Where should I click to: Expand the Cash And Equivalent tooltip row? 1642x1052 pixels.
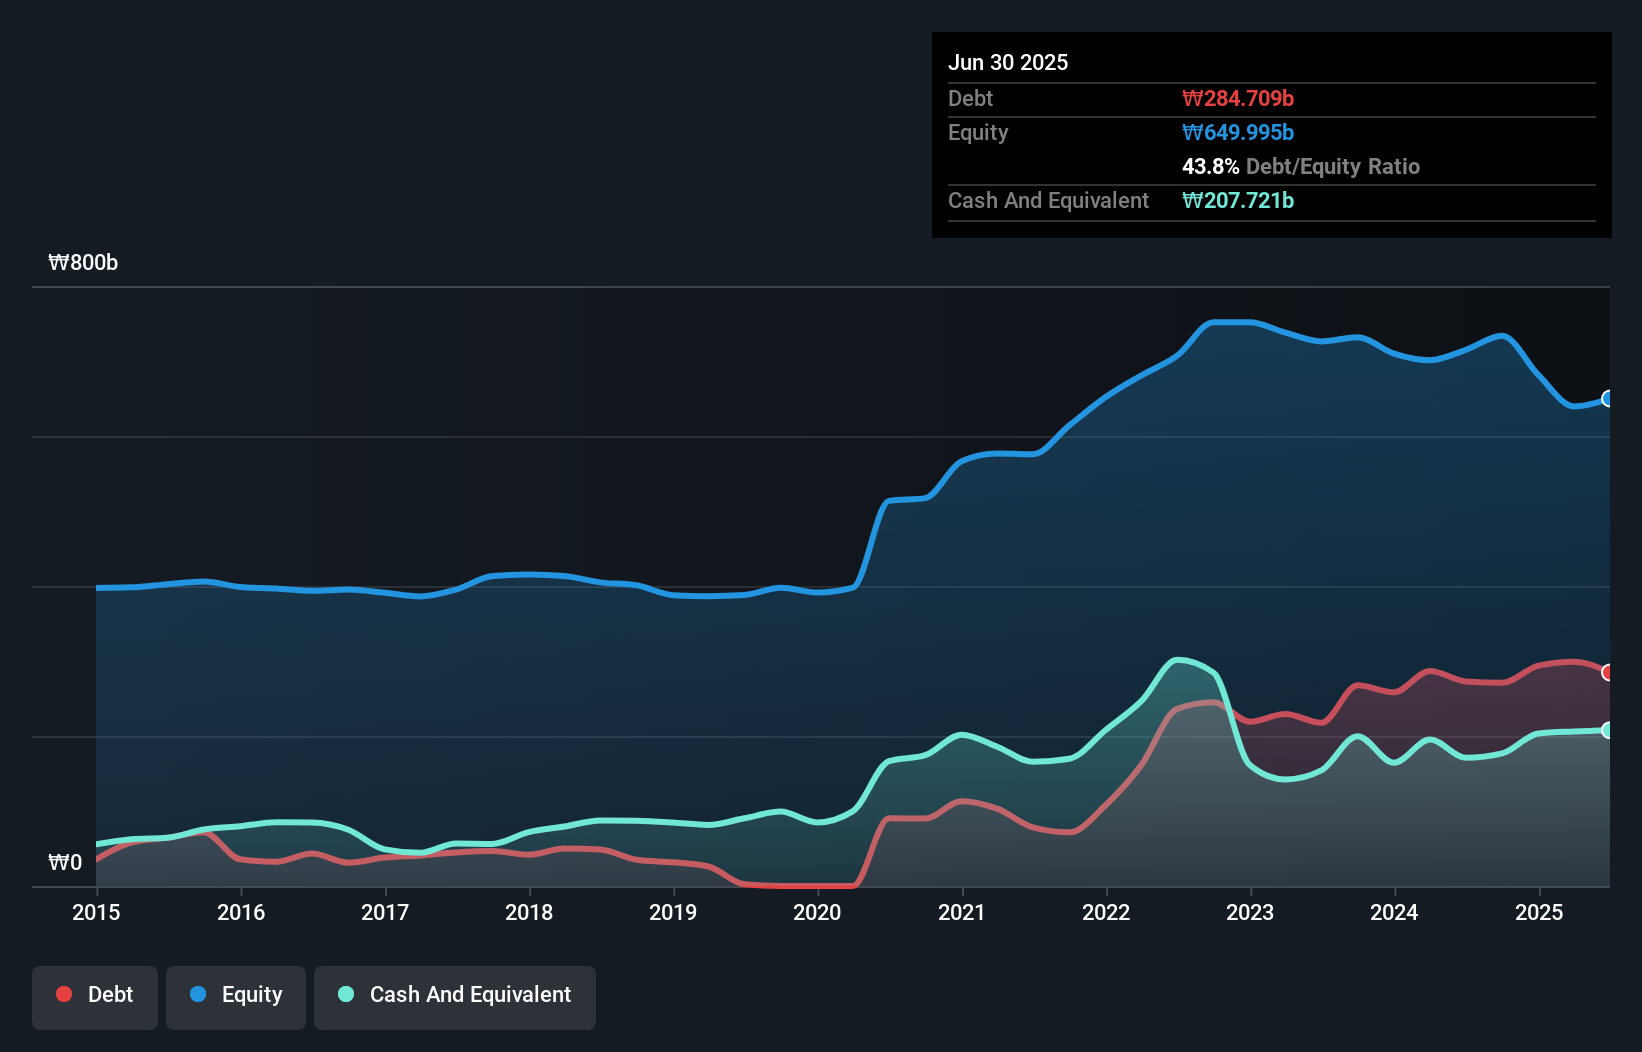coord(1048,200)
